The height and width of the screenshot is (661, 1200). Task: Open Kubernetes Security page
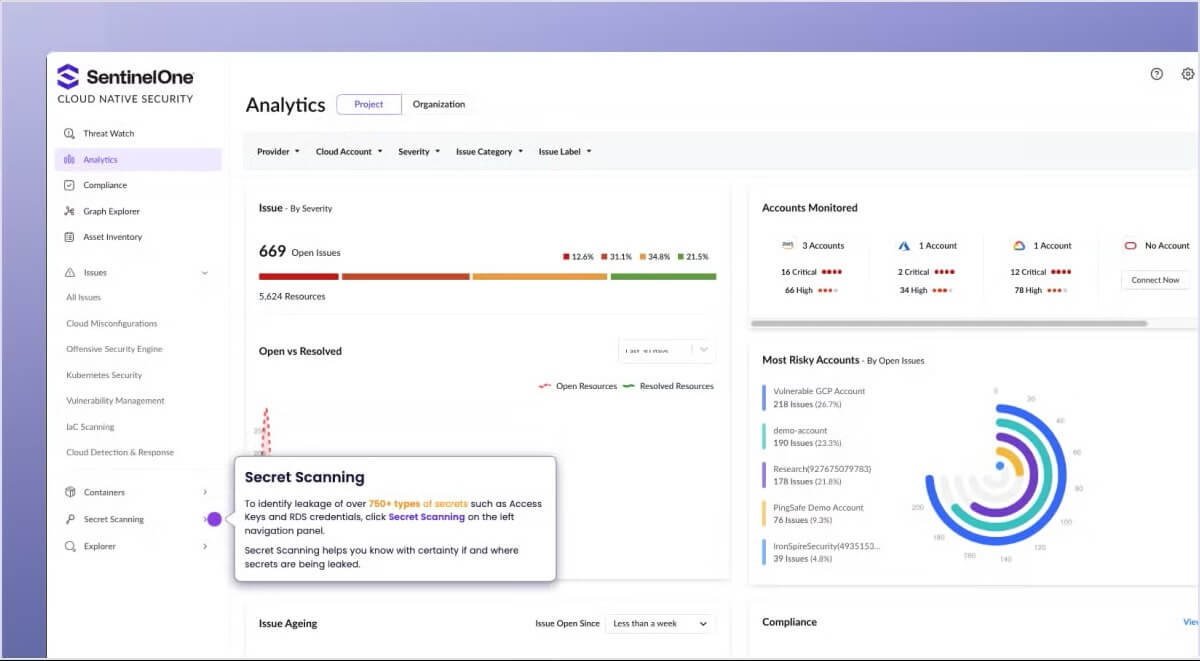(x=104, y=375)
